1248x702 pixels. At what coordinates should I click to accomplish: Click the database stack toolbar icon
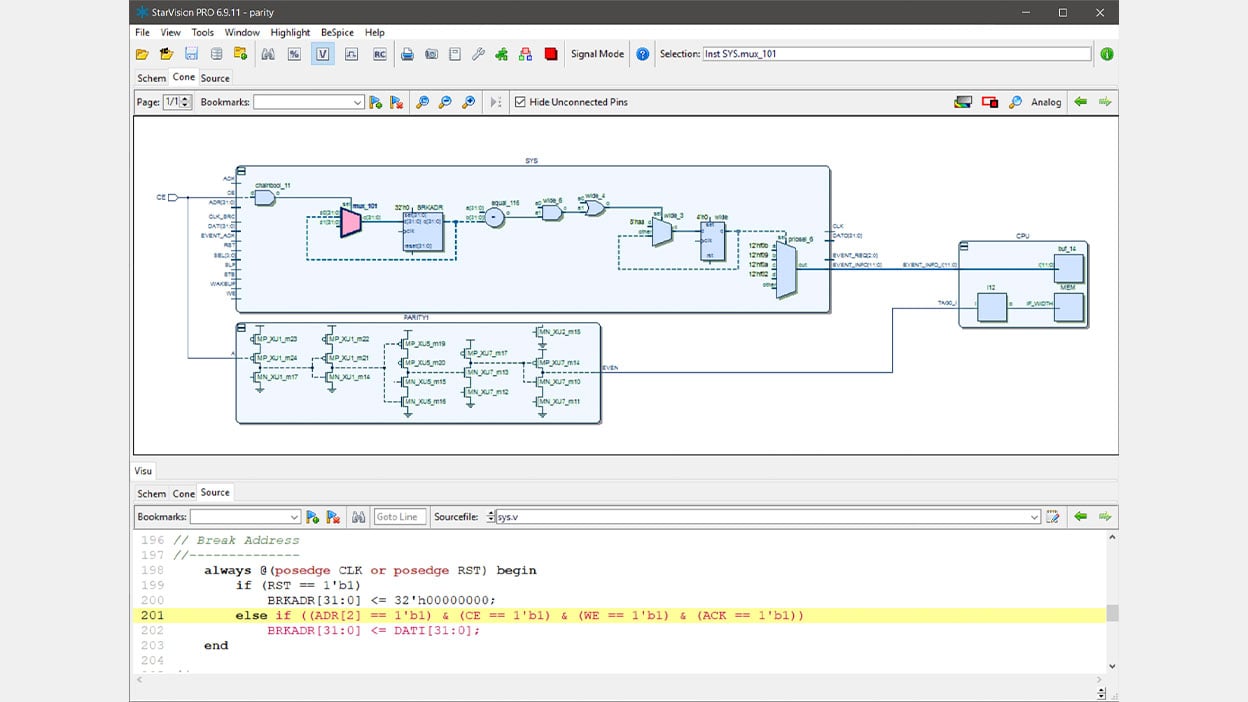(x=215, y=54)
